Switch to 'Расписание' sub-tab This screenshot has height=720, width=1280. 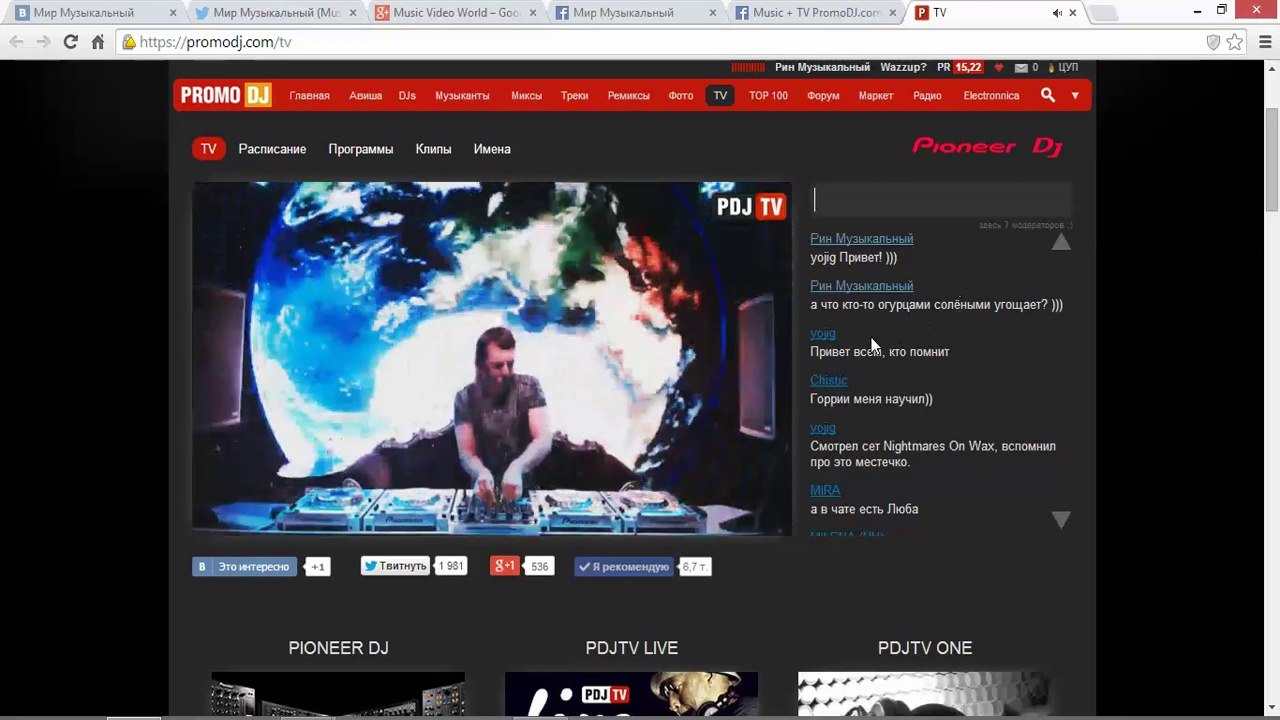tap(272, 149)
